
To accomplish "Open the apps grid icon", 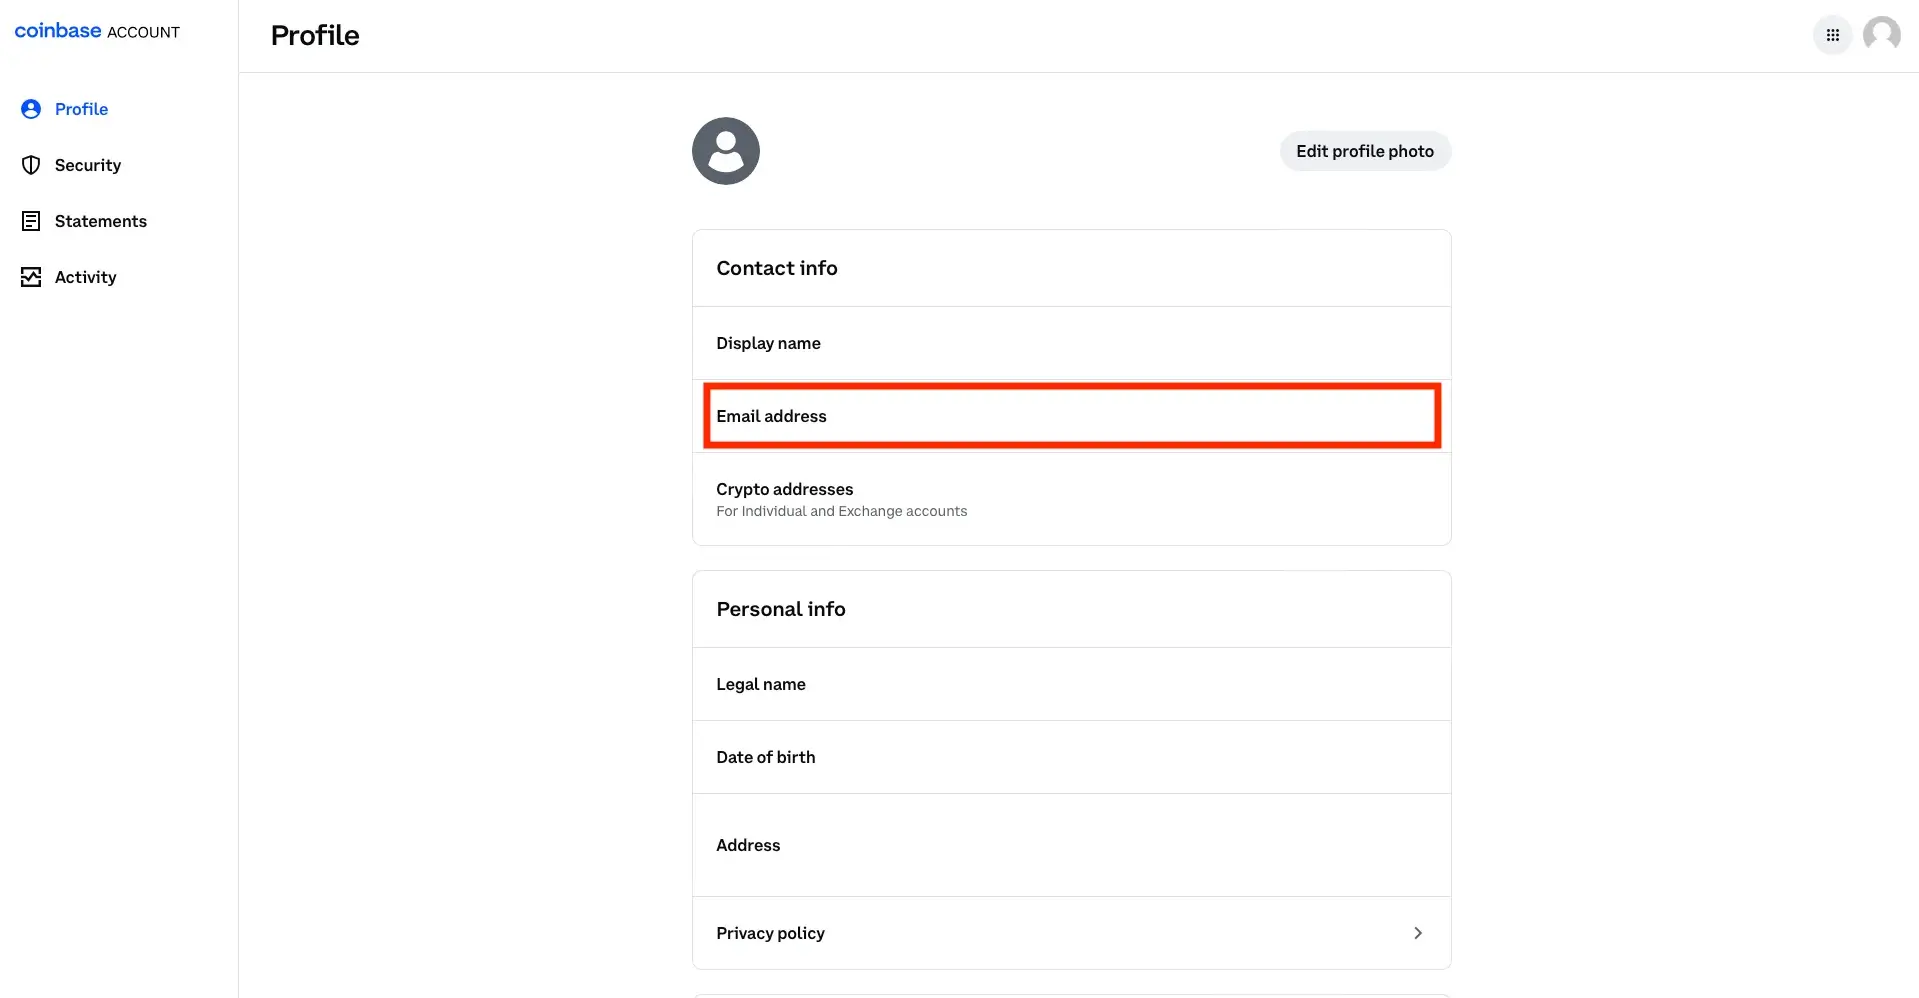I will [x=1832, y=35].
